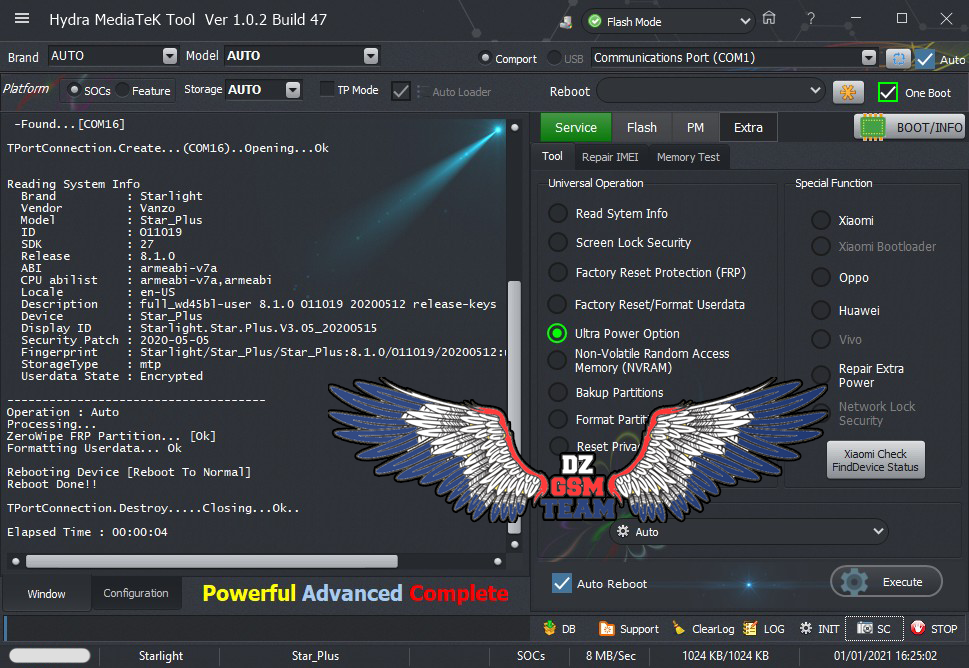Expand the Communications Port dropdown
The height and width of the screenshot is (668, 969).
(x=868, y=58)
